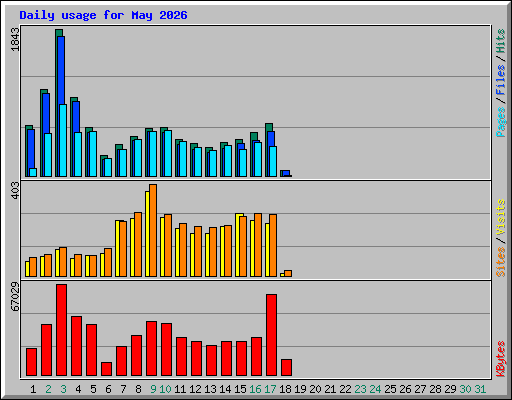
Task: Click day label 4 on axis
Action: coord(78,389)
